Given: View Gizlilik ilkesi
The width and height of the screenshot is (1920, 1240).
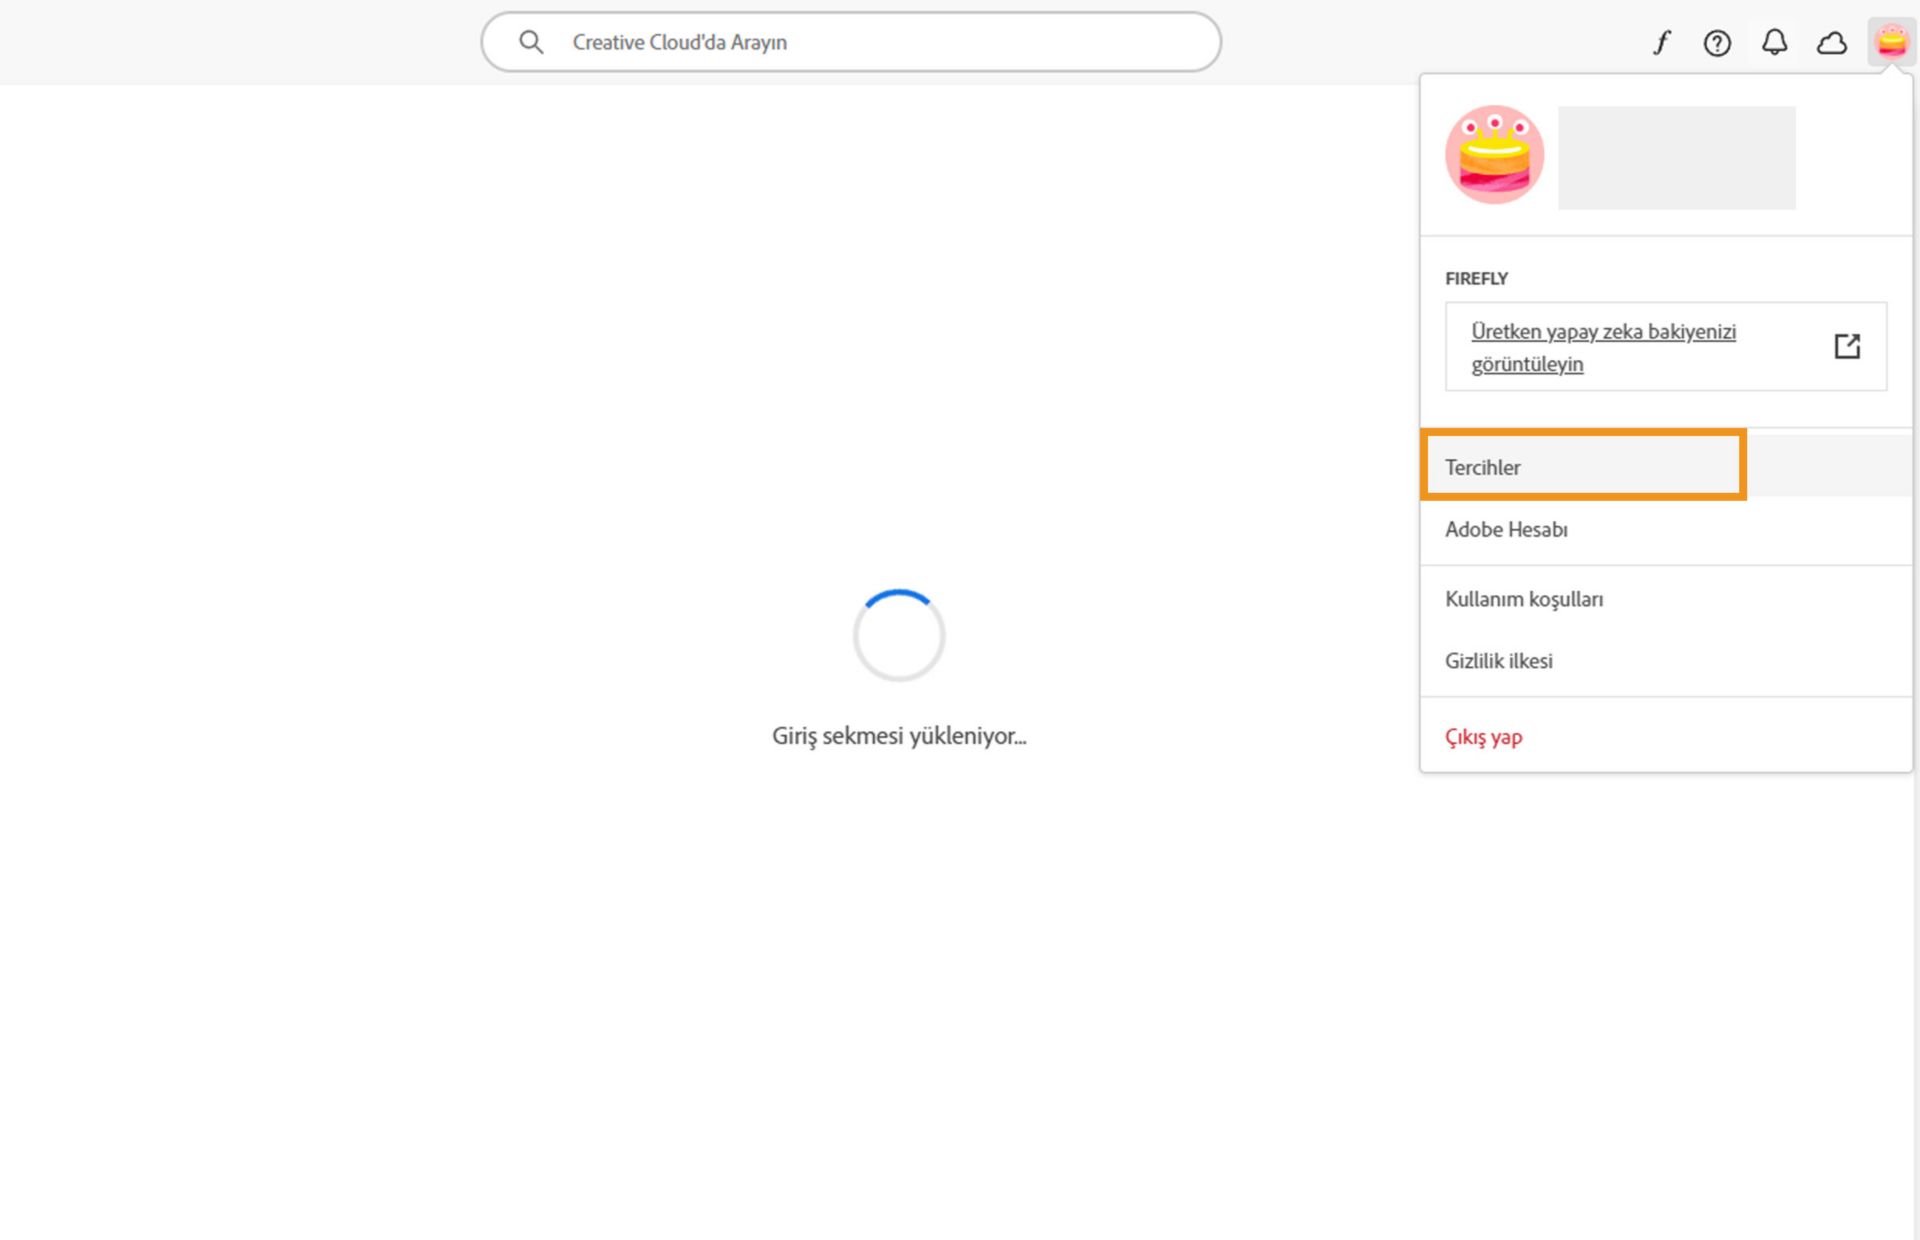Looking at the screenshot, I should tap(1498, 660).
